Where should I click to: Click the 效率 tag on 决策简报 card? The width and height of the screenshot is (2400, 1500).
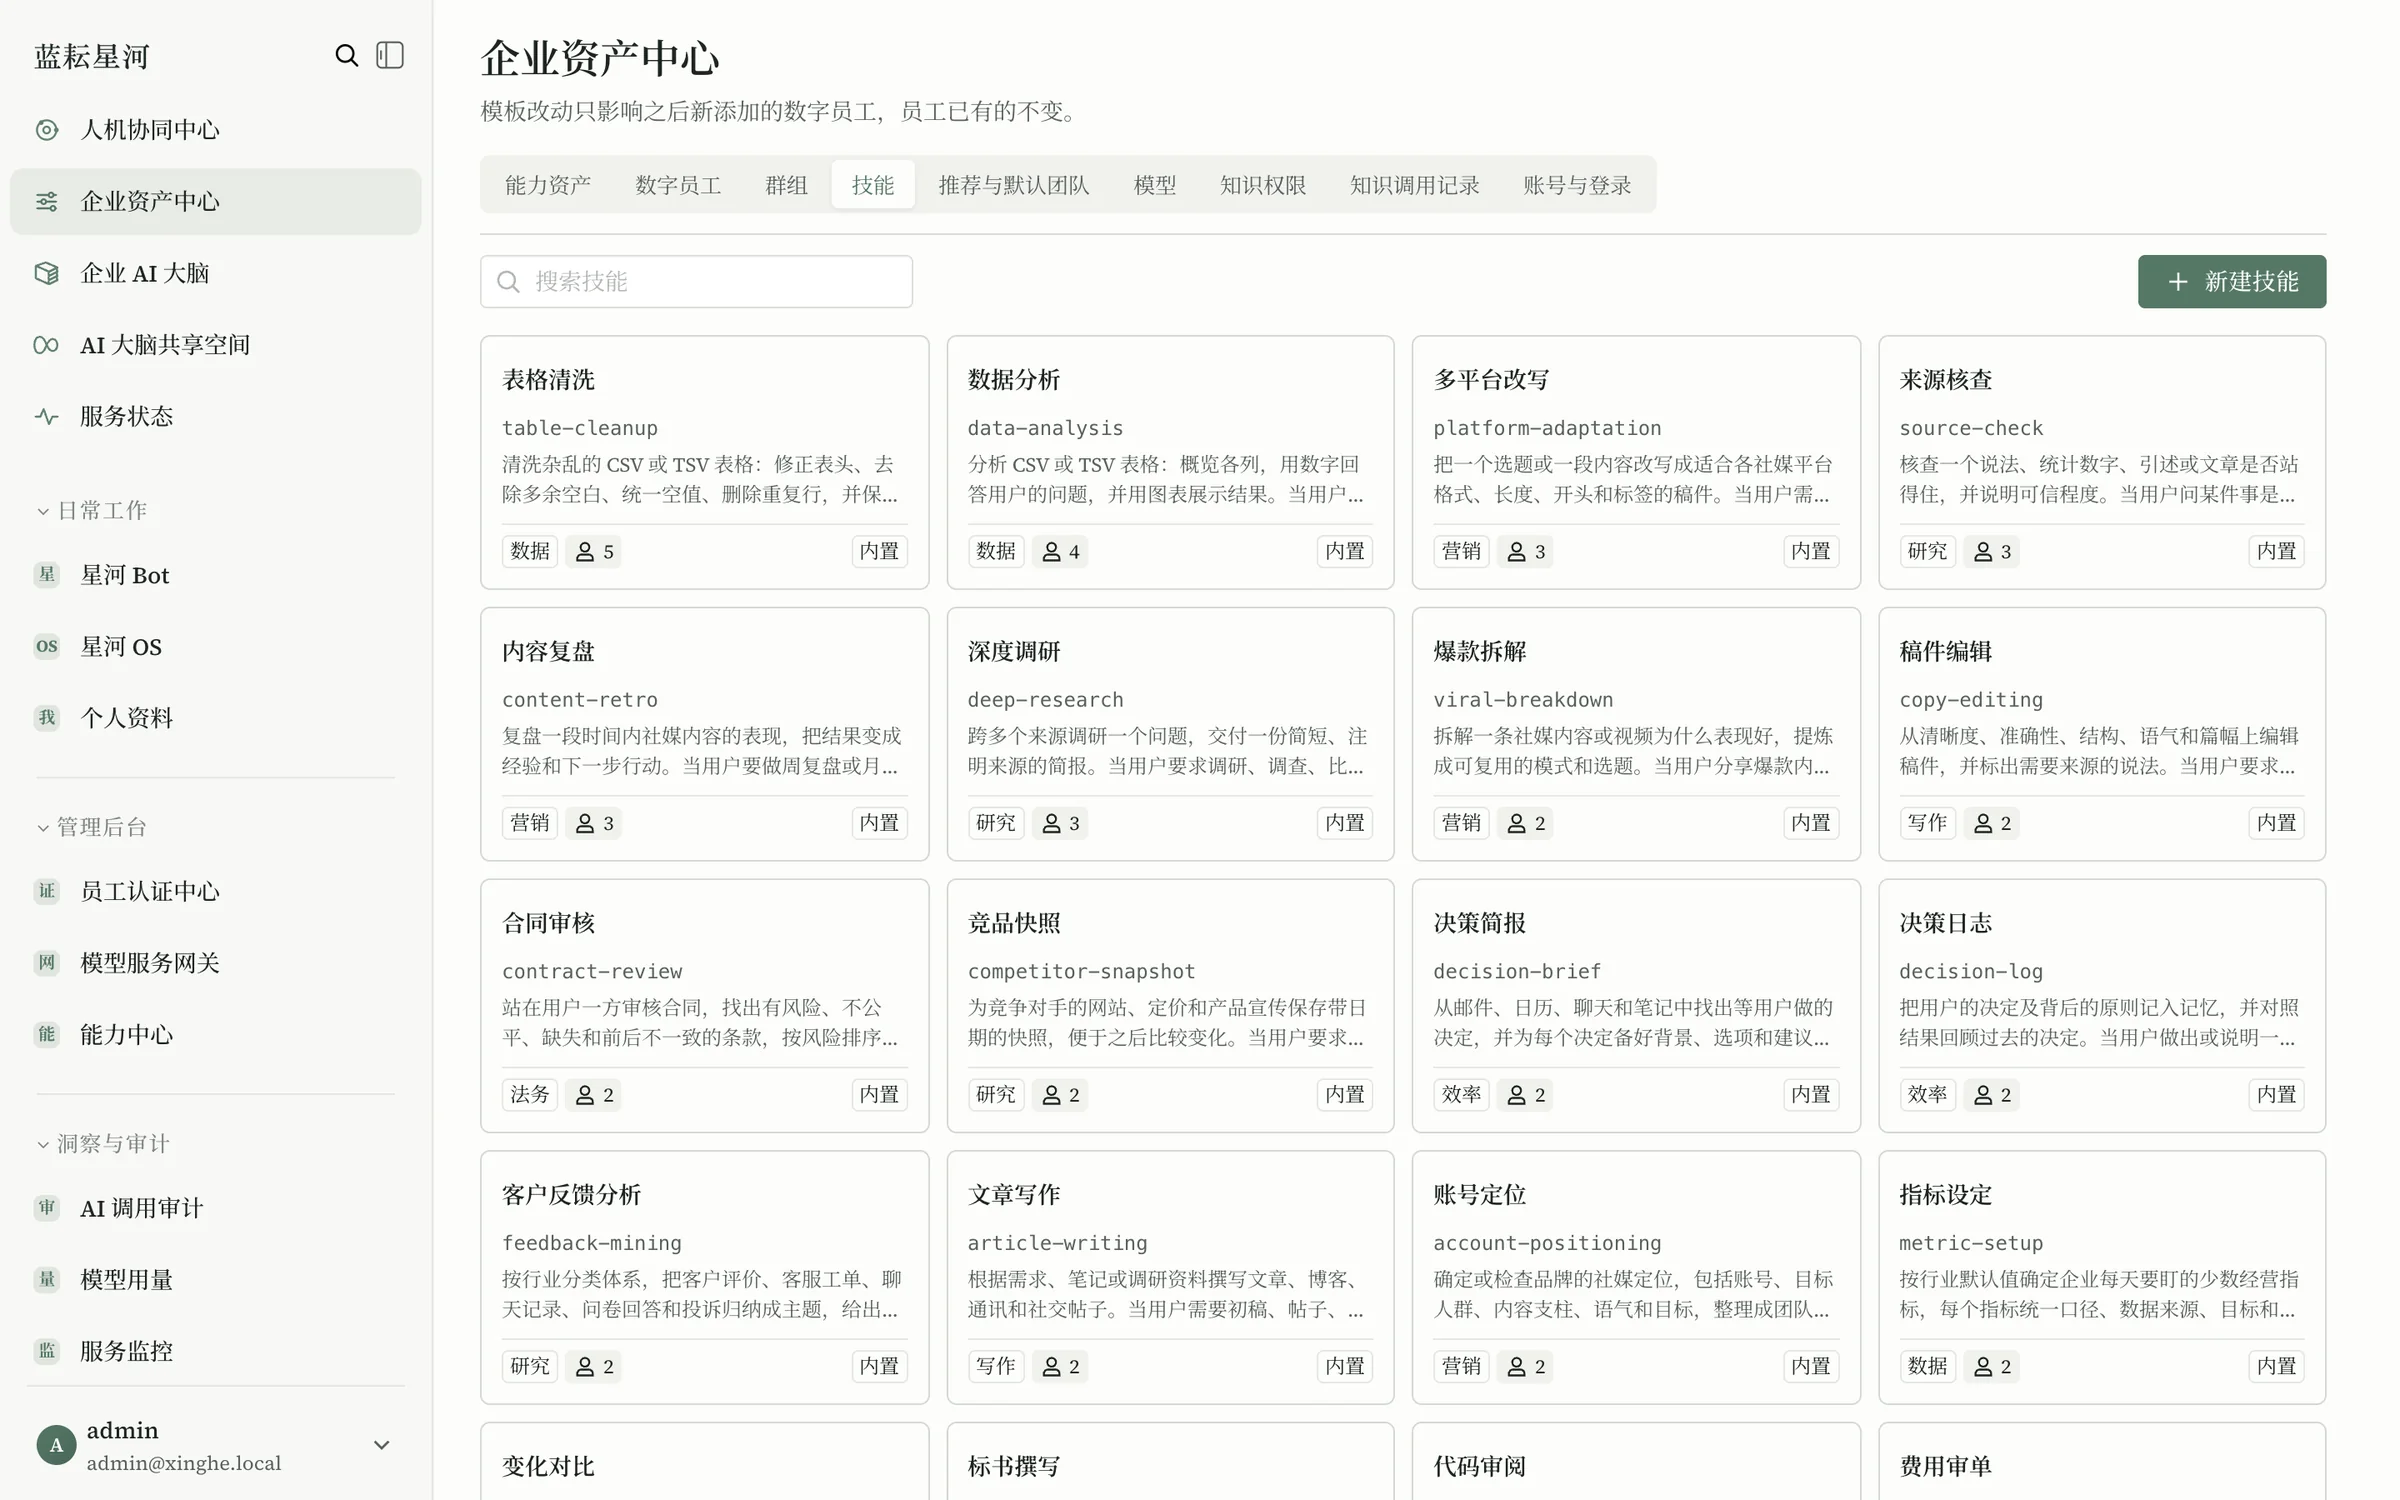tap(1461, 1095)
